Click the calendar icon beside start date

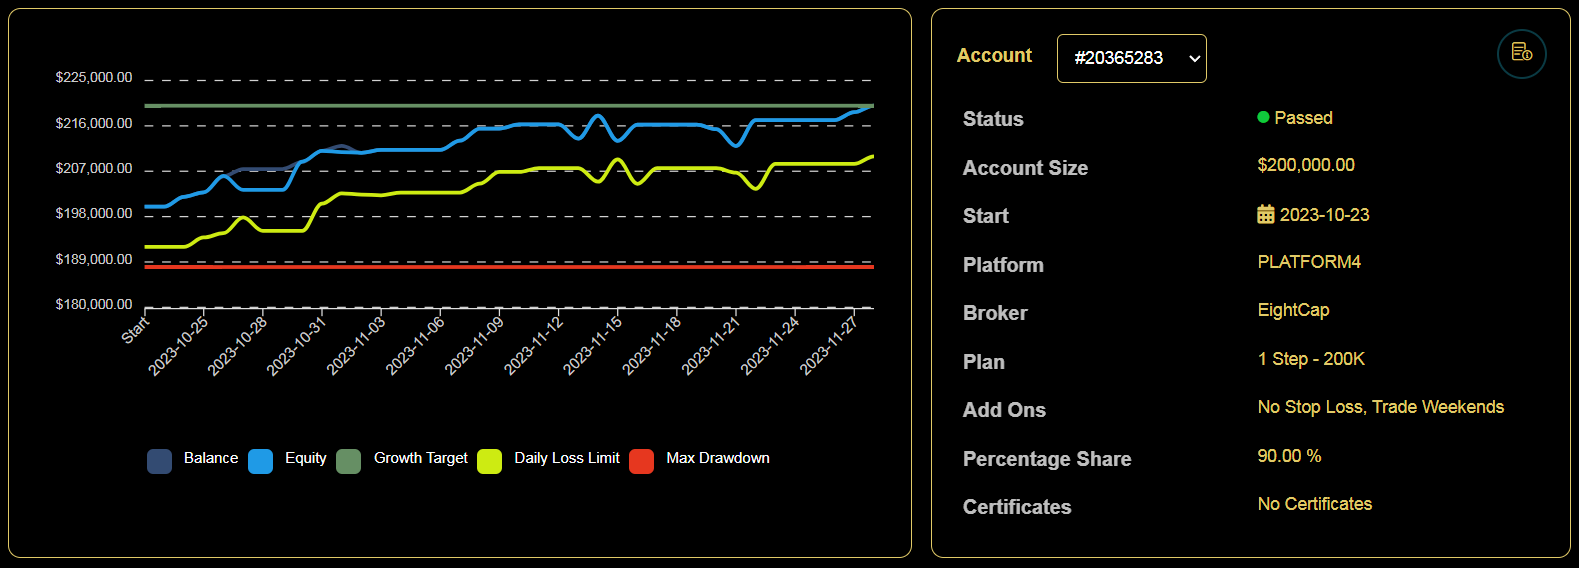click(1265, 215)
